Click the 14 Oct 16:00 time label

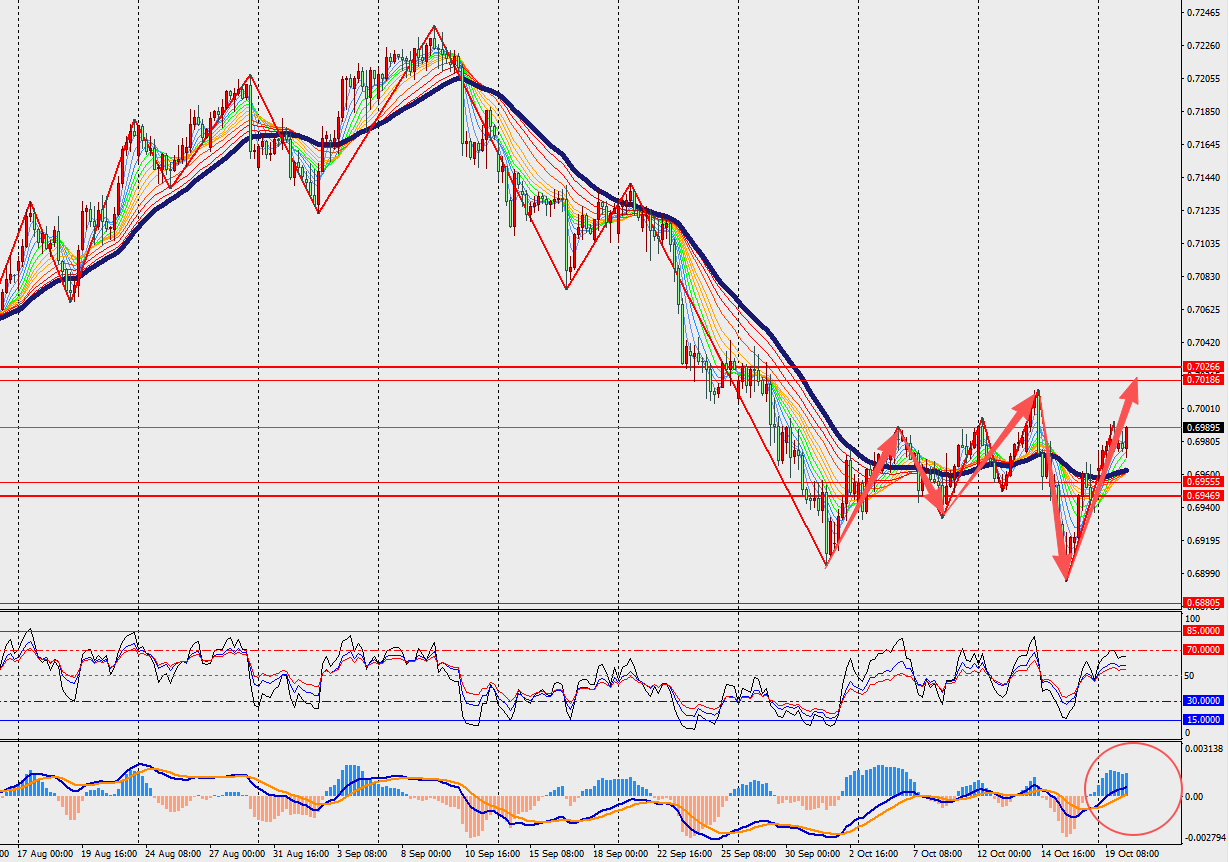1067,855
